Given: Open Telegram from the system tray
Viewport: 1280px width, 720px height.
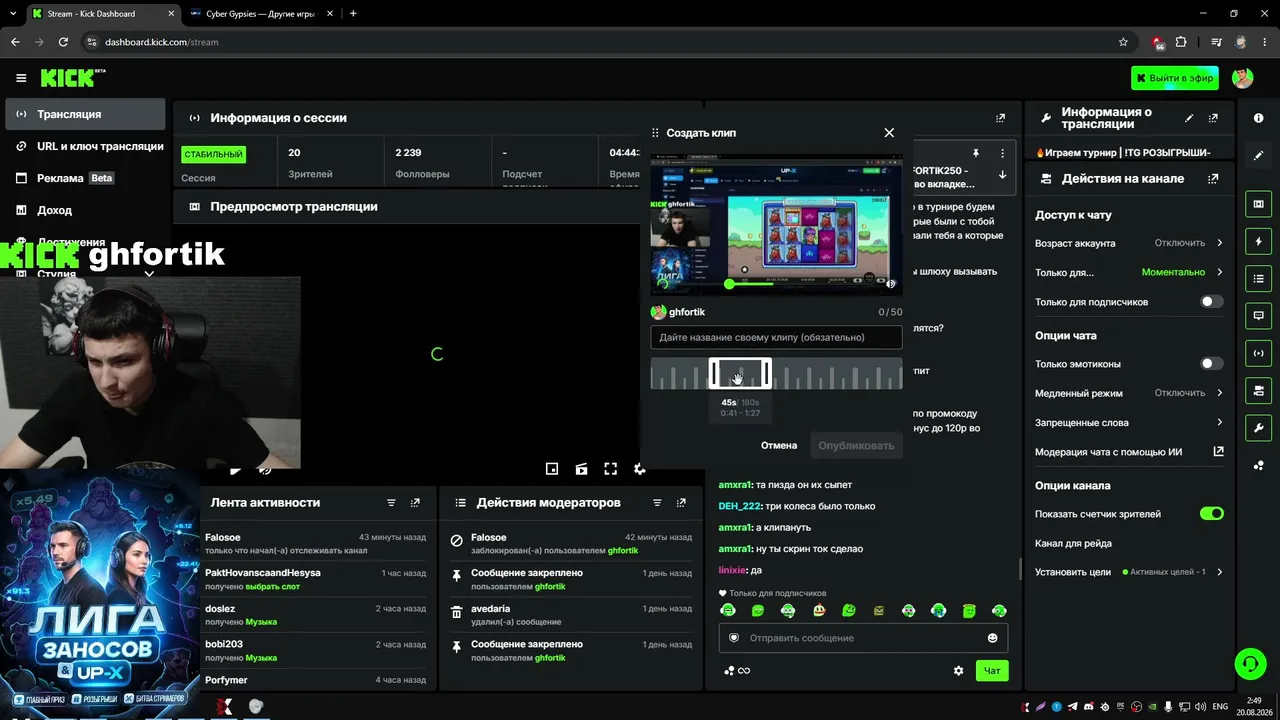Looking at the screenshot, I should (x=1073, y=707).
